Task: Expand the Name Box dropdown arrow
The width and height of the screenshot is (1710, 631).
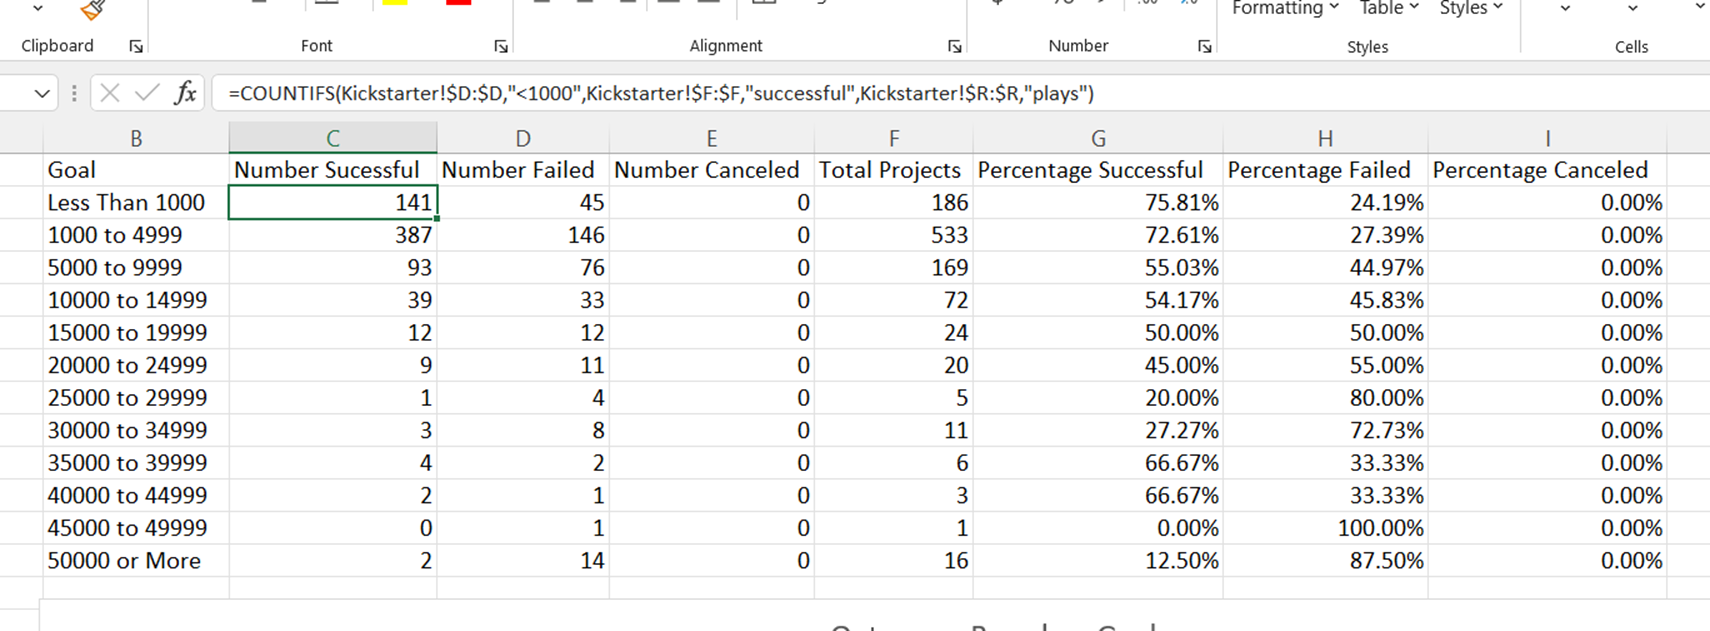Action: [41, 94]
